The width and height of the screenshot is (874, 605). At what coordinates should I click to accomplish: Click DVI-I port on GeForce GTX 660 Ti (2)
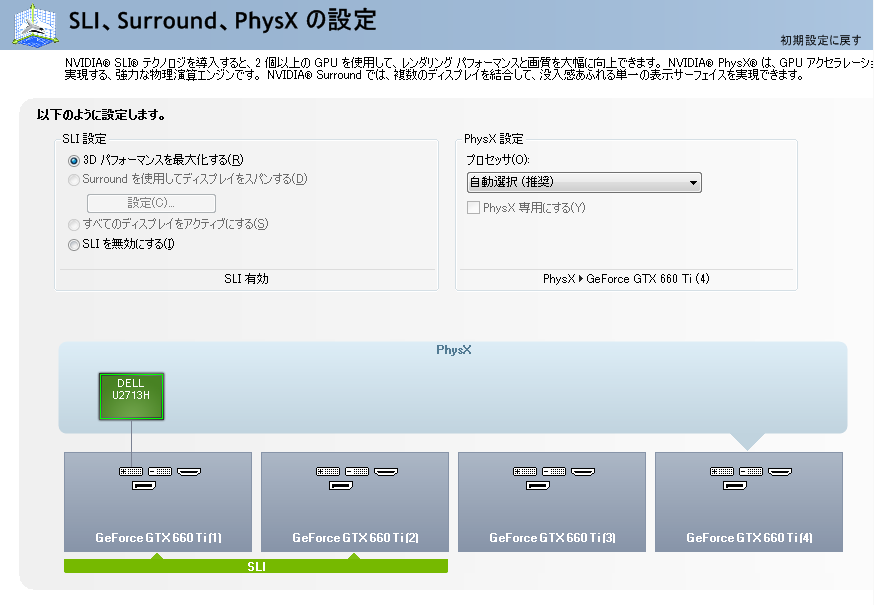(x=328, y=472)
